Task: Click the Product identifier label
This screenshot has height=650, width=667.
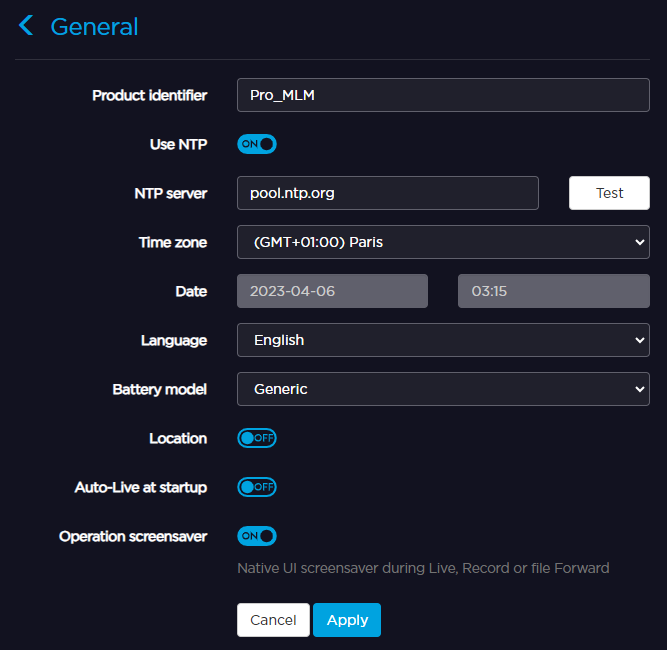Action: coord(149,95)
